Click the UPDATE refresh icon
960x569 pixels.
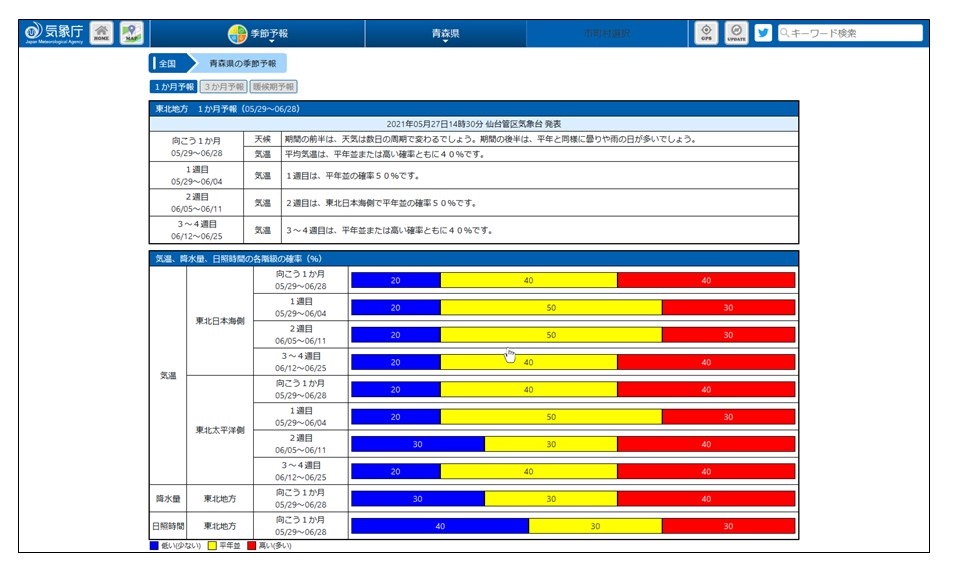(x=736, y=33)
